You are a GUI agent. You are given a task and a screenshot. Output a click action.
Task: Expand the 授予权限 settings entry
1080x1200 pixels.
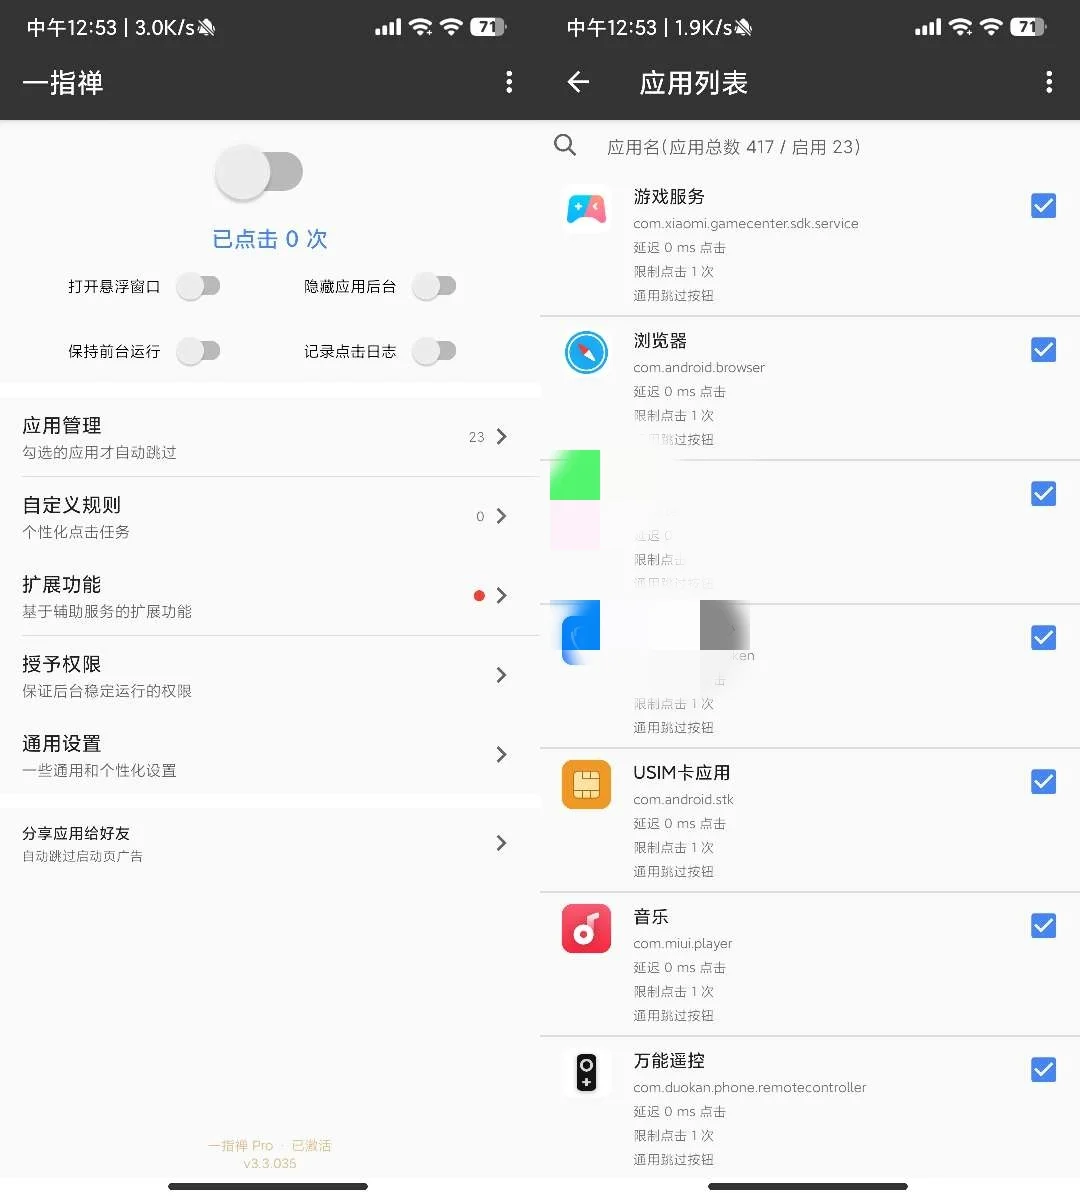click(270, 675)
